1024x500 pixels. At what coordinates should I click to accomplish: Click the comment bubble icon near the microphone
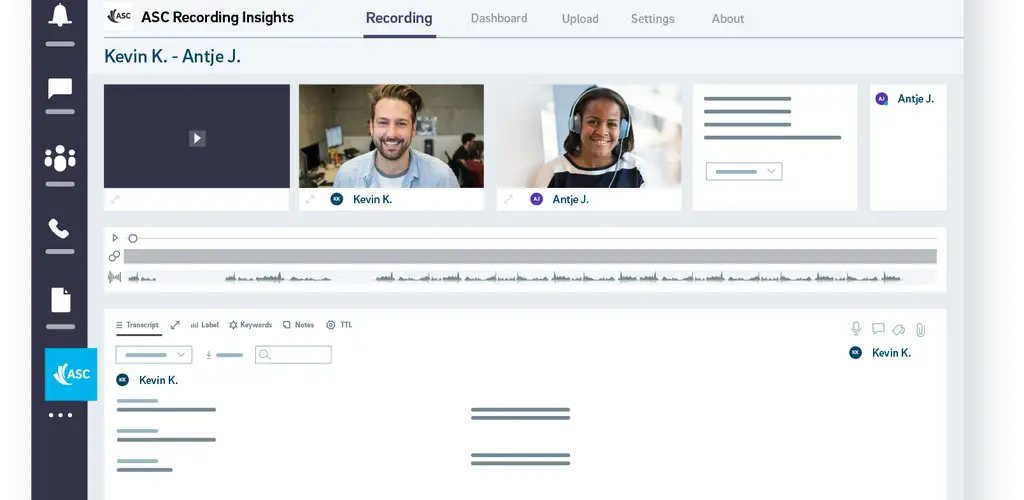tap(878, 328)
